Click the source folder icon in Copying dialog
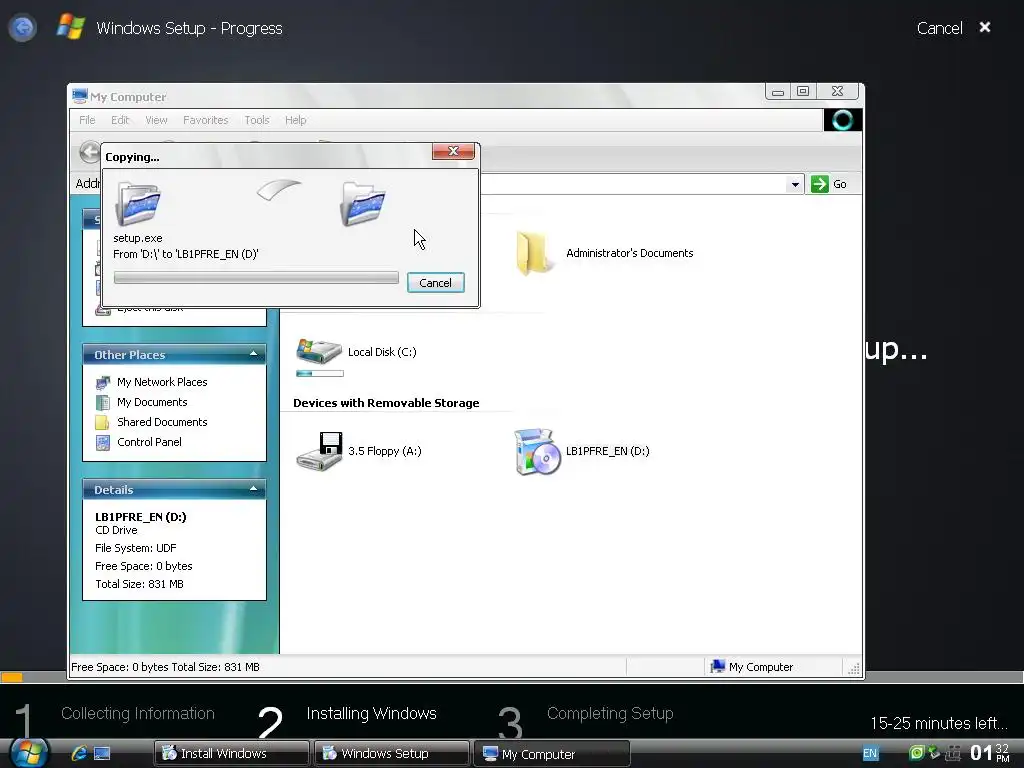The image size is (1024, 768). pos(138,204)
